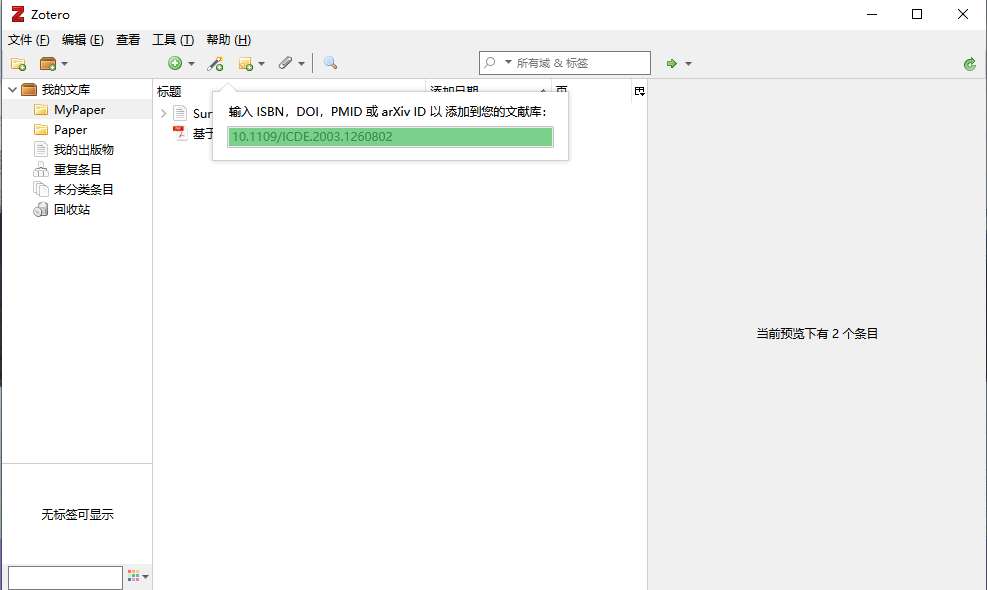The height and width of the screenshot is (590, 987).
Task: Select the PDF item starting with 基于
Action: (x=202, y=133)
